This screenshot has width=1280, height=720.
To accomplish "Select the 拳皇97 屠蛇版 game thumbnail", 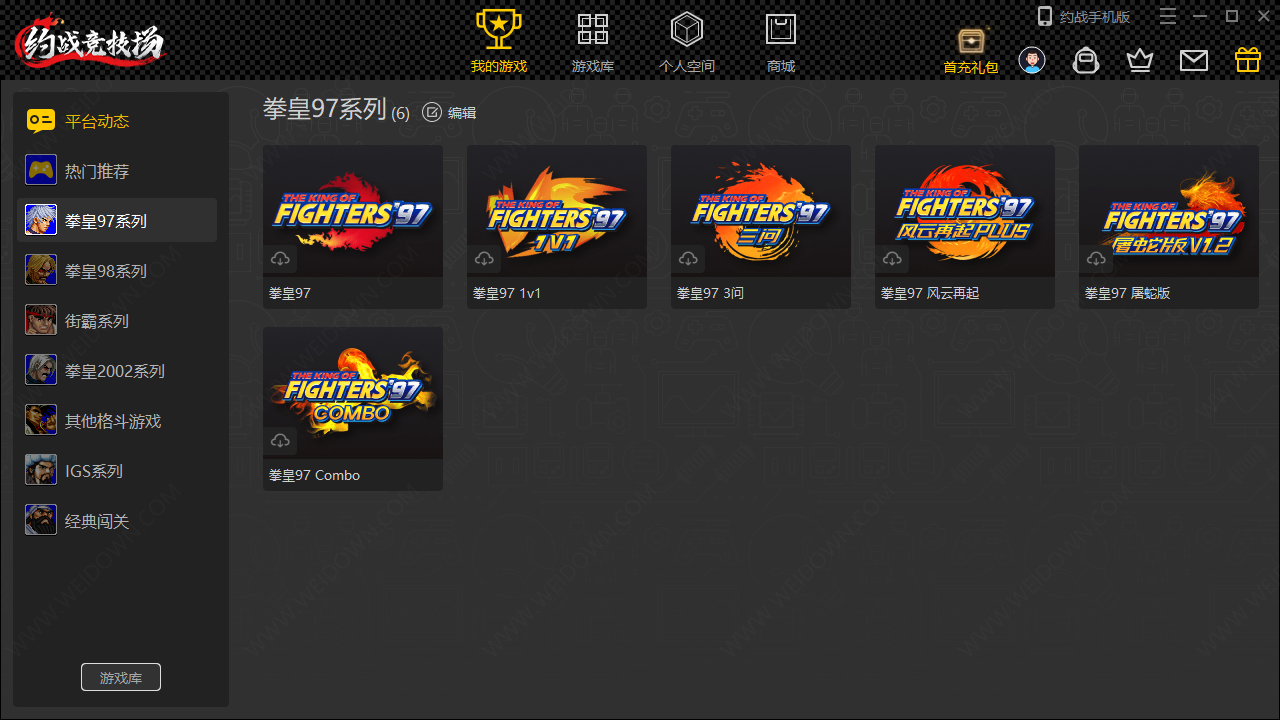I will click(1168, 212).
